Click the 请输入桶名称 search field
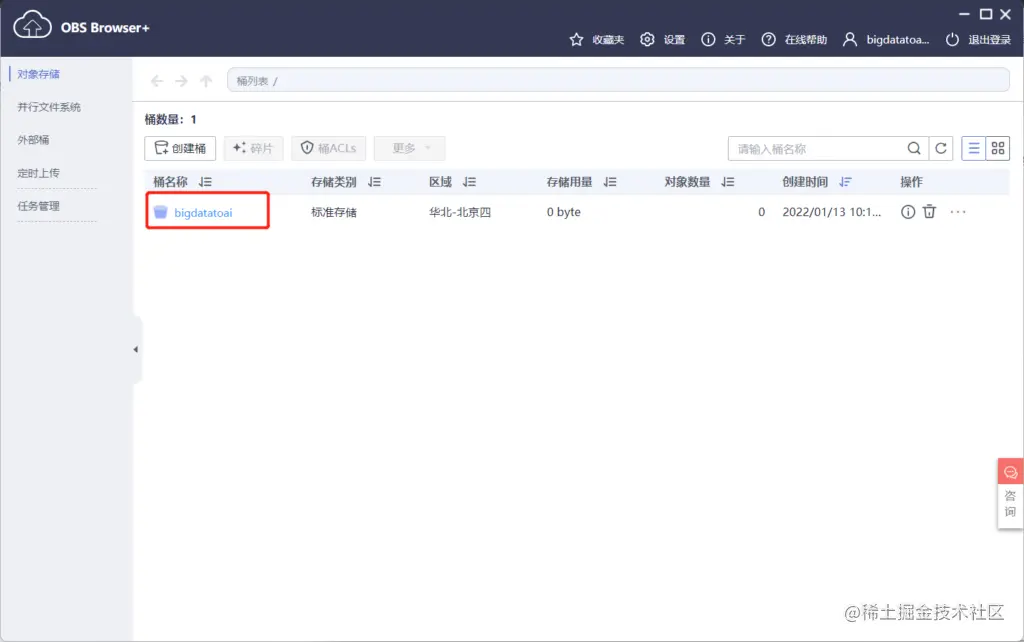The height and width of the screenshot is (642, 1024). [x=816, y=149]
